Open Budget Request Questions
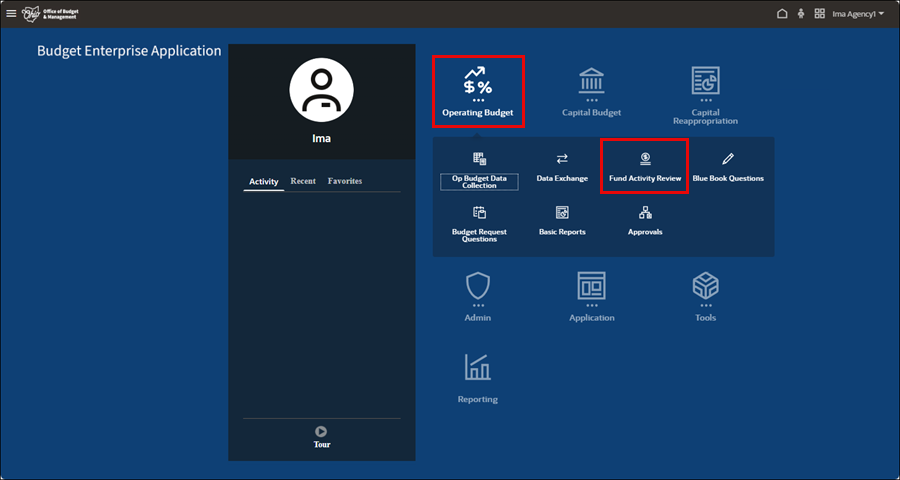 (479, 224)
